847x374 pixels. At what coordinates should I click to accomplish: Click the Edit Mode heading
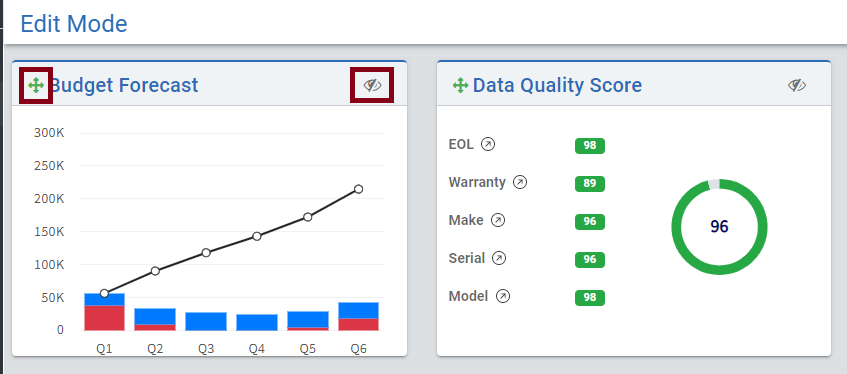74,24
